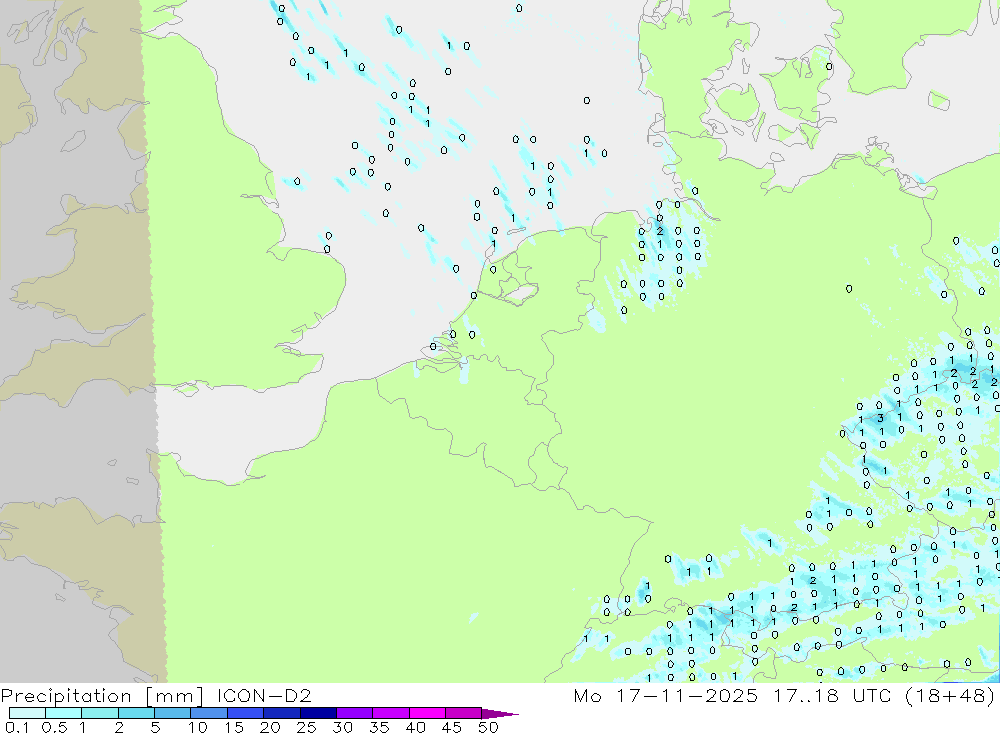The image size is (1000, 733).
Task: Pick the 5–10 mm blue legend swatch
Action: pos(172,713)
